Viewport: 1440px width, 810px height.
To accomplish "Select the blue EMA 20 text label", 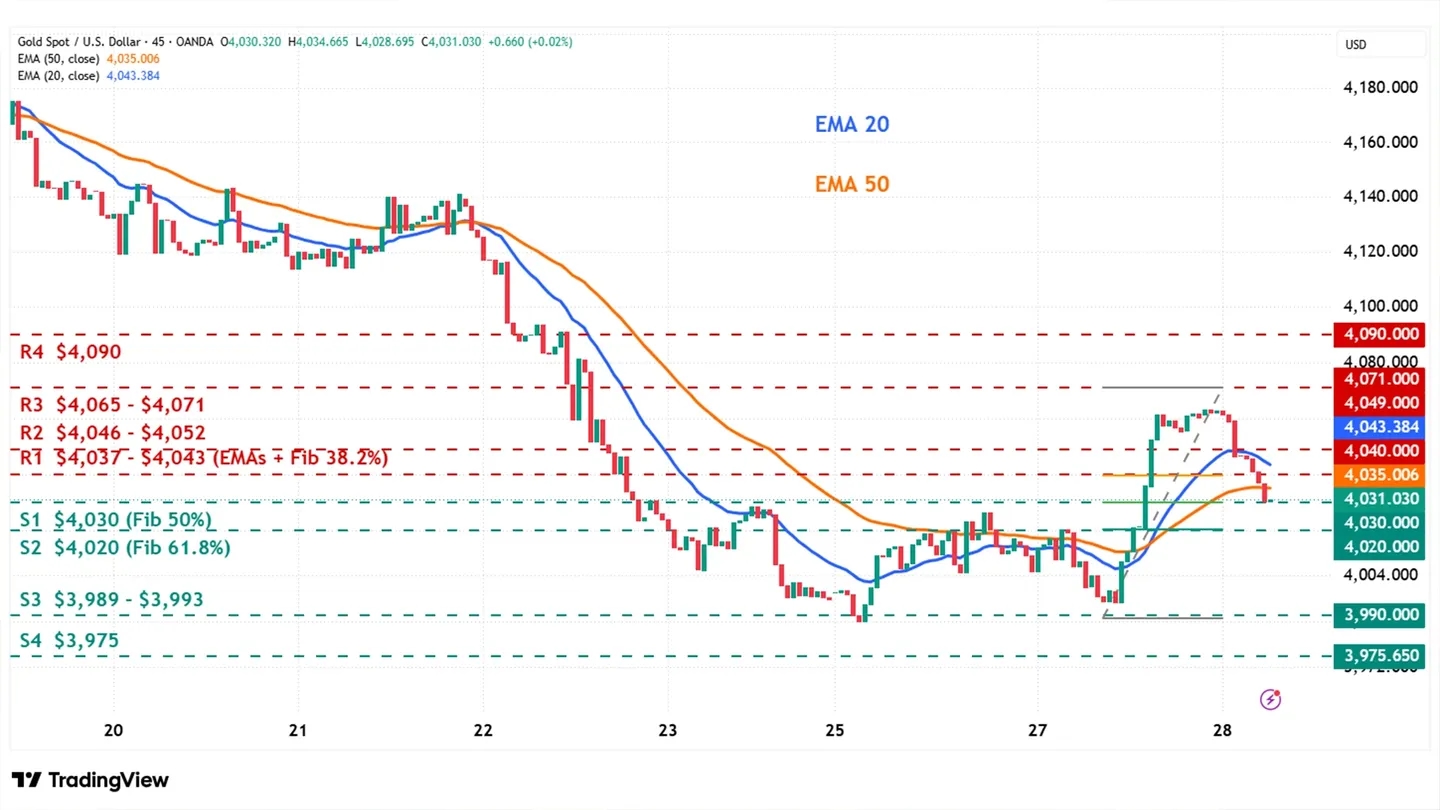I will click(x=852, y=125).
